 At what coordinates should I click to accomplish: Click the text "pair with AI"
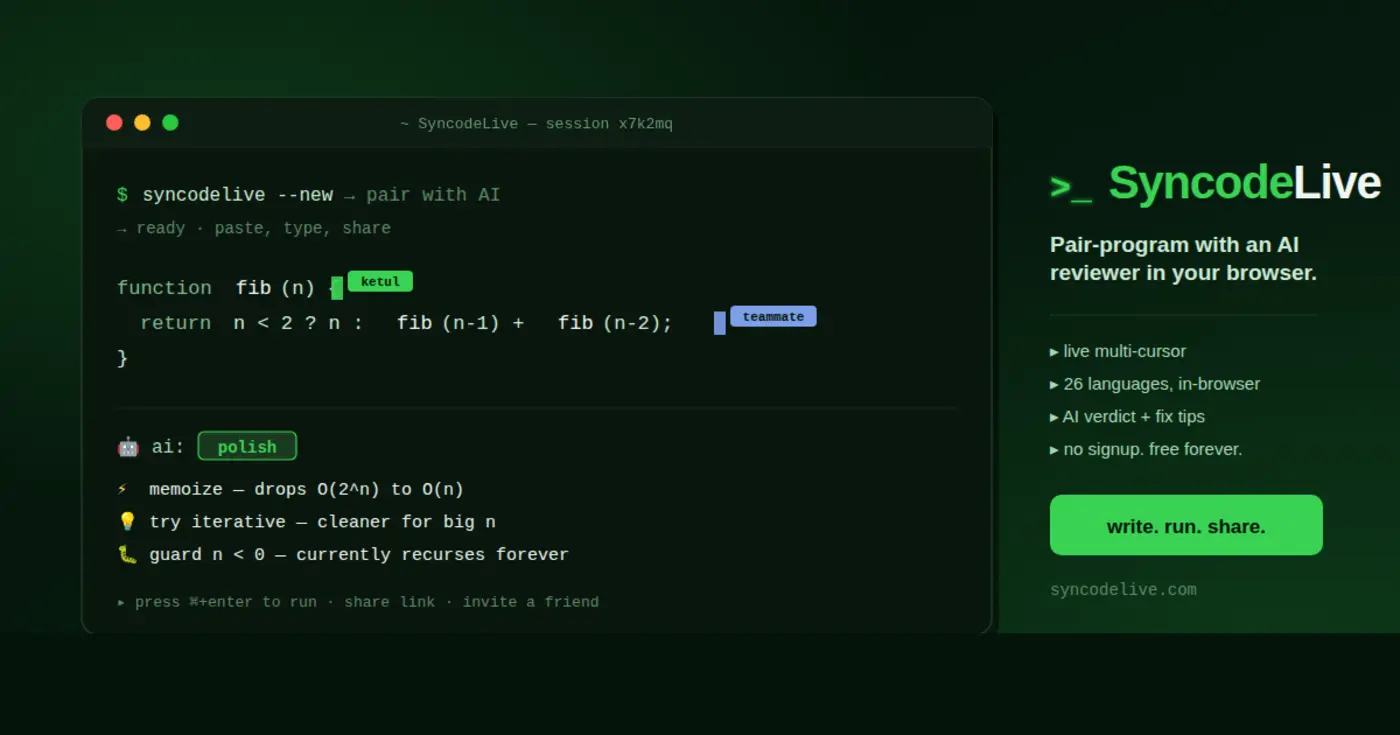pyautogui.click(x=433, y=195)
